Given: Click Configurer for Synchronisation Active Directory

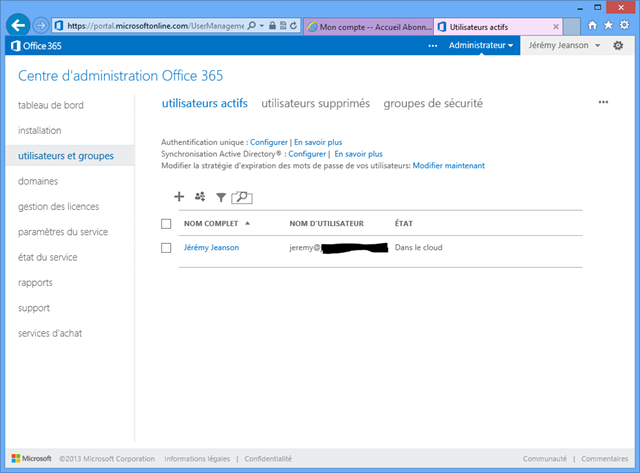Looking at the screenshot, I should click(307, 154).
